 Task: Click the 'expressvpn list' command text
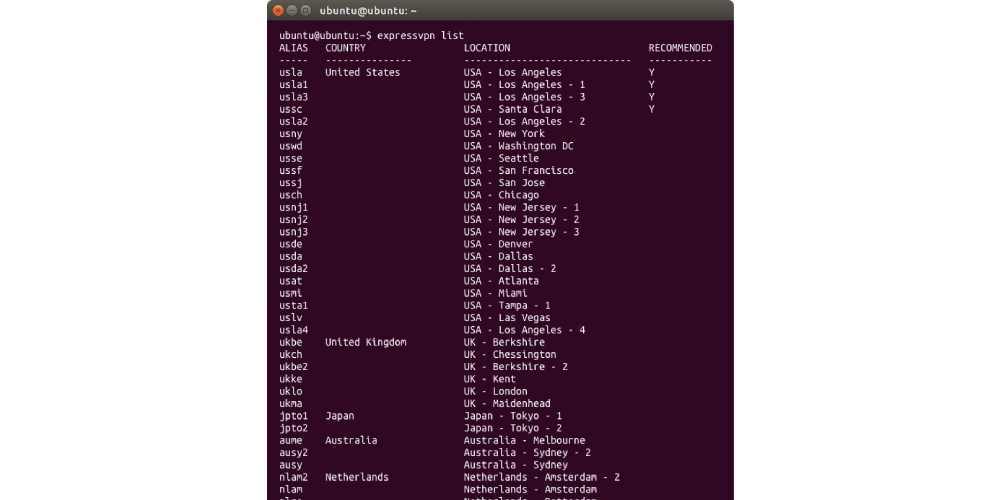tap(420, 36)
